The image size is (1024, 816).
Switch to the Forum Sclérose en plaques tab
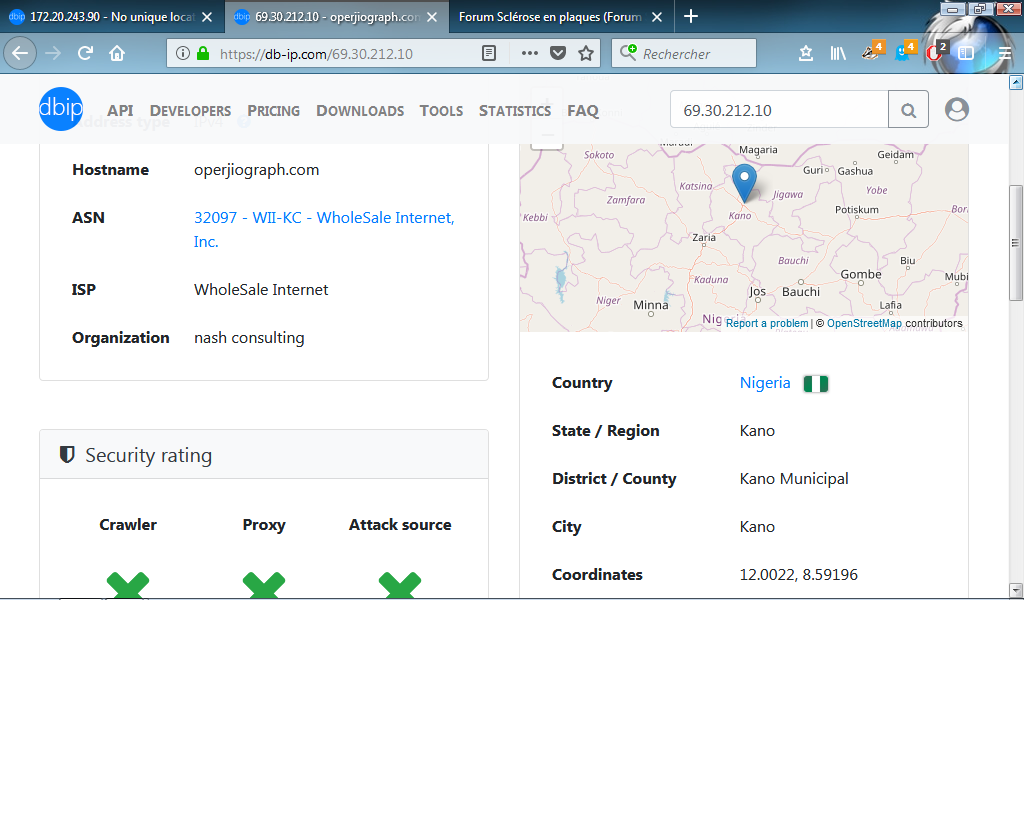pos(562,17)
